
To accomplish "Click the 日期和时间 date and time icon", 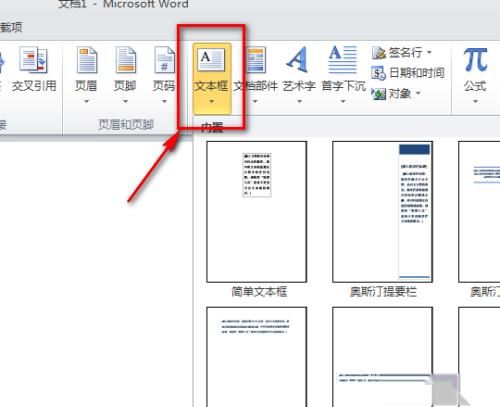I will click(x=379, y=73).
